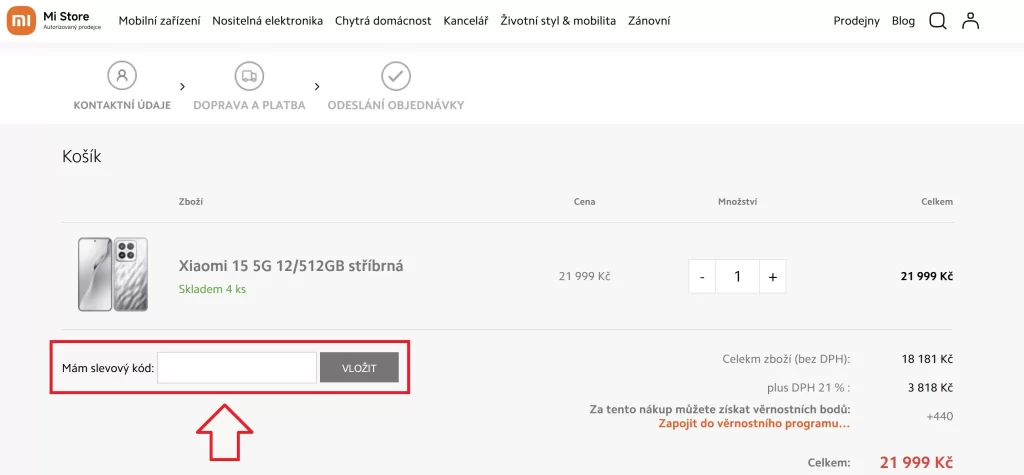Click the Množství column header
The image size is (1024, 475).
737,202
